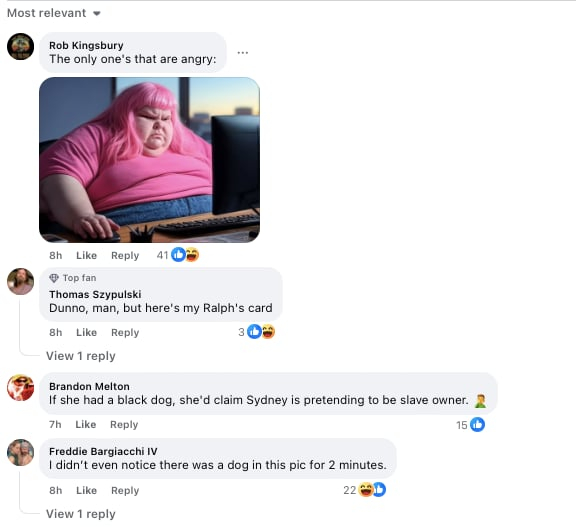This screenshot has width=576, height=527.
Task: Open the pink-haired image attachment
Action: pos(150,160)
